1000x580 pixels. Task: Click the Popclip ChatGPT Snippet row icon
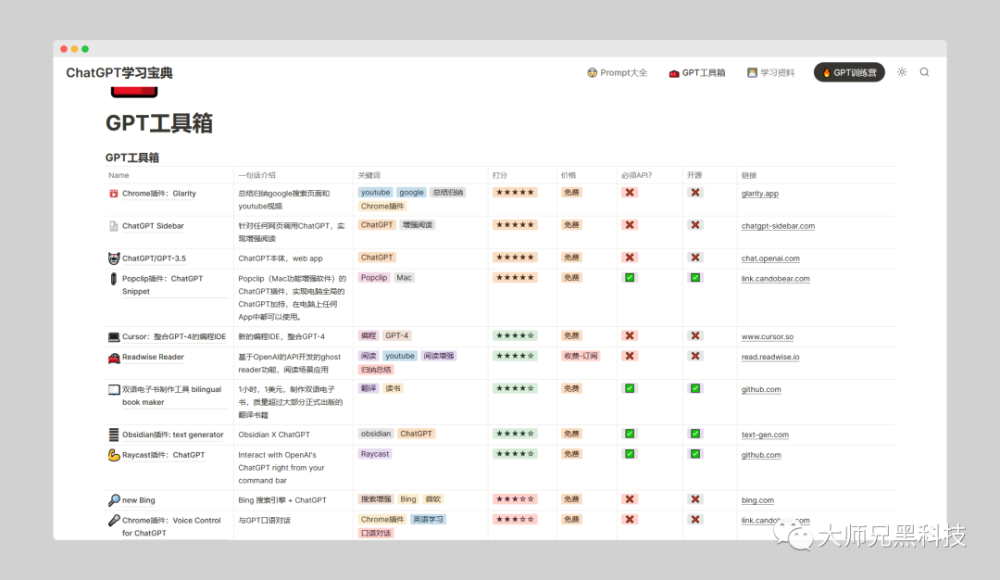click(x=114, y=279)
